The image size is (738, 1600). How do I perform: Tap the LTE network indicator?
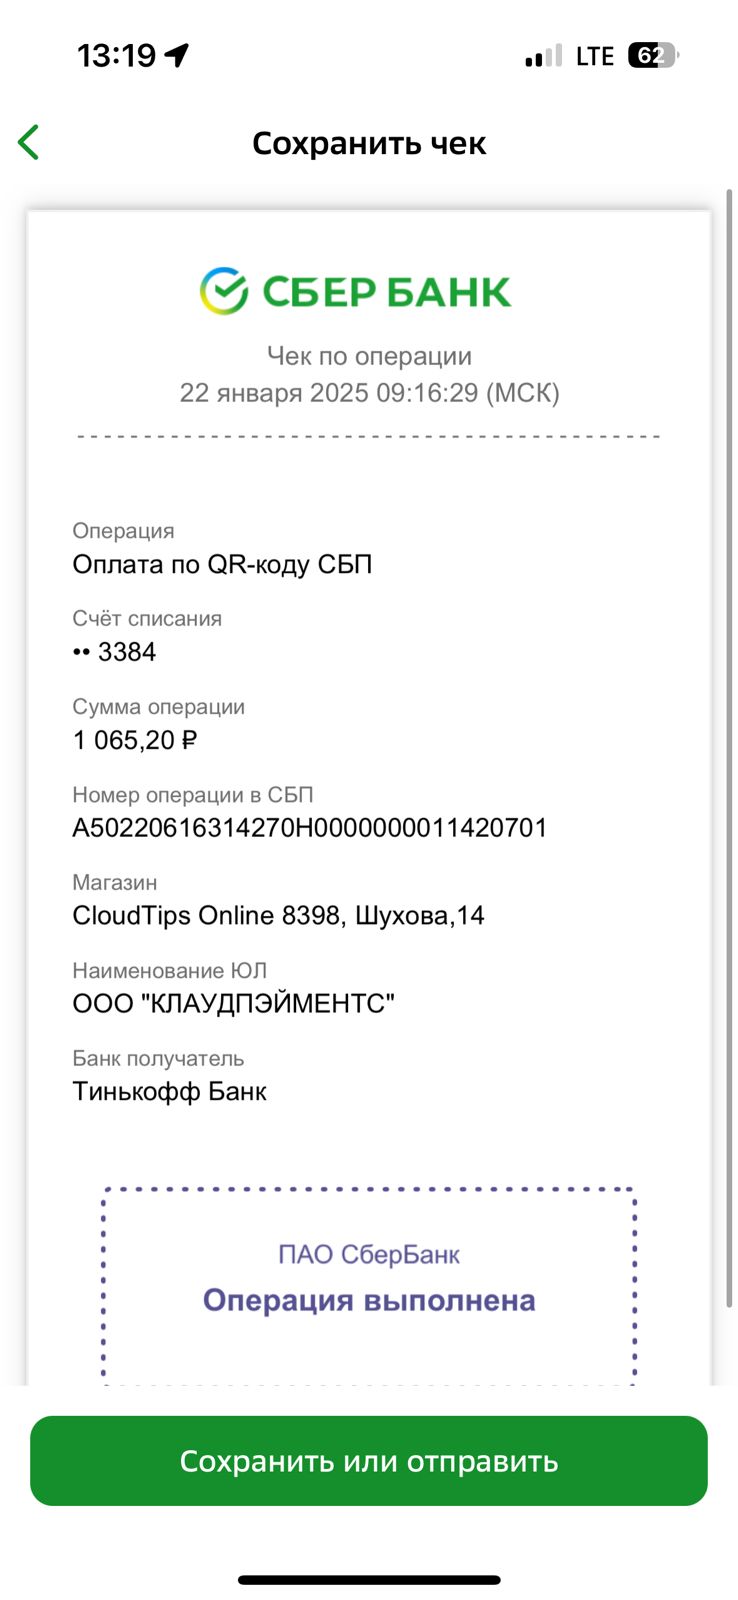click(x=595, y=56)
